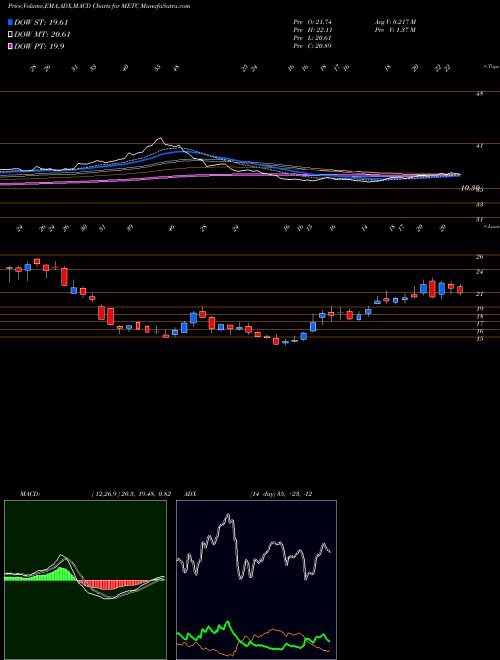Click the ADX values '(14 day) 35, +23, -12'
The image size is (500, 660).
point(281,494)
